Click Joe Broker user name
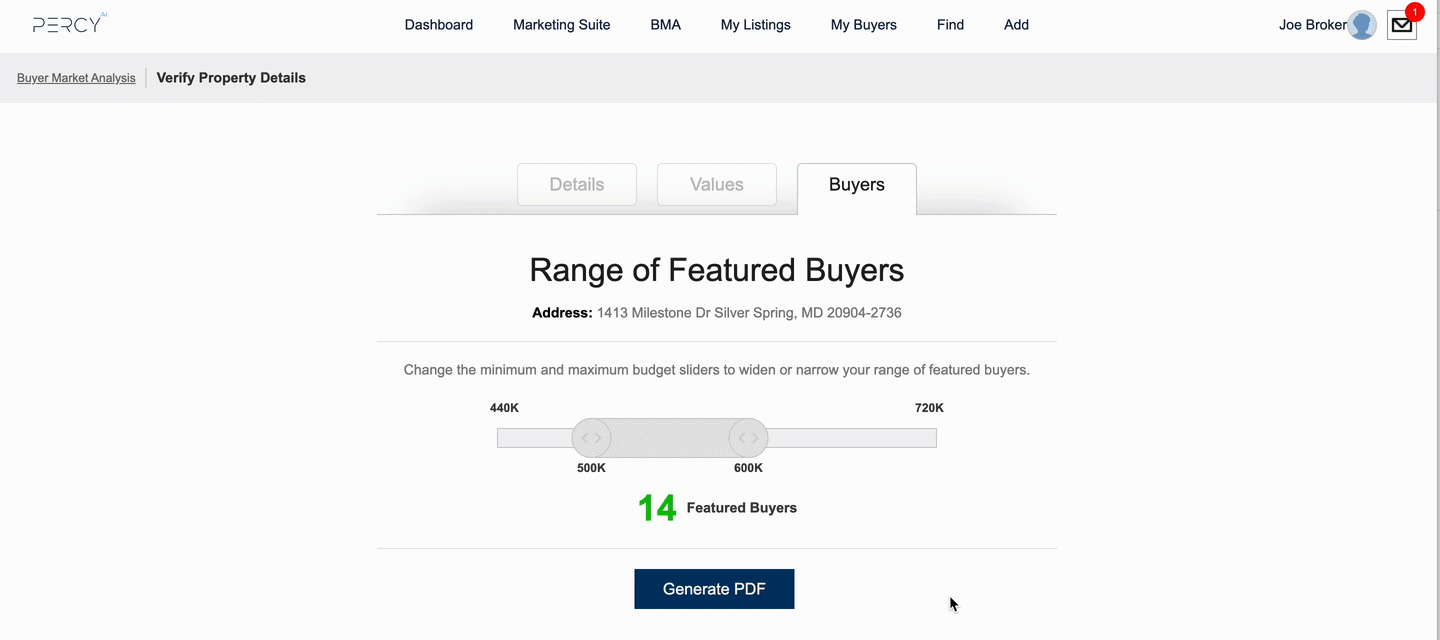Image resolution: width=1440 pixels, height=640 pixels. (x=1312, y=25)
